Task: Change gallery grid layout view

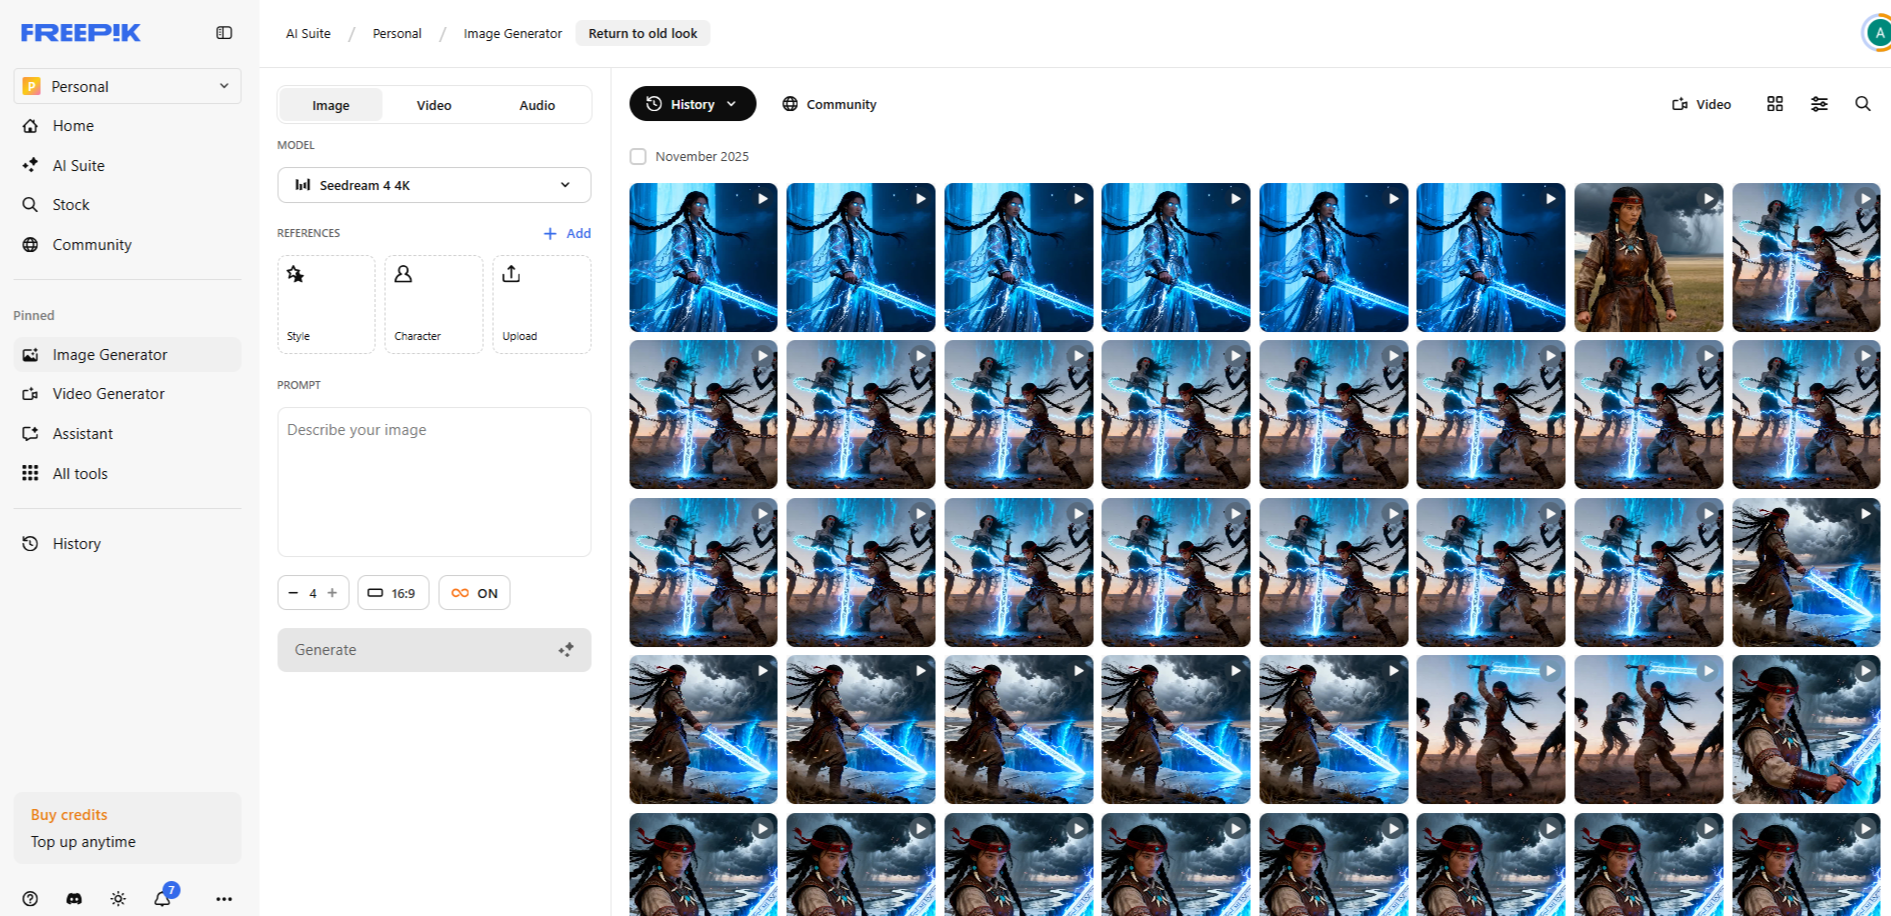Action: (1775, 104)
